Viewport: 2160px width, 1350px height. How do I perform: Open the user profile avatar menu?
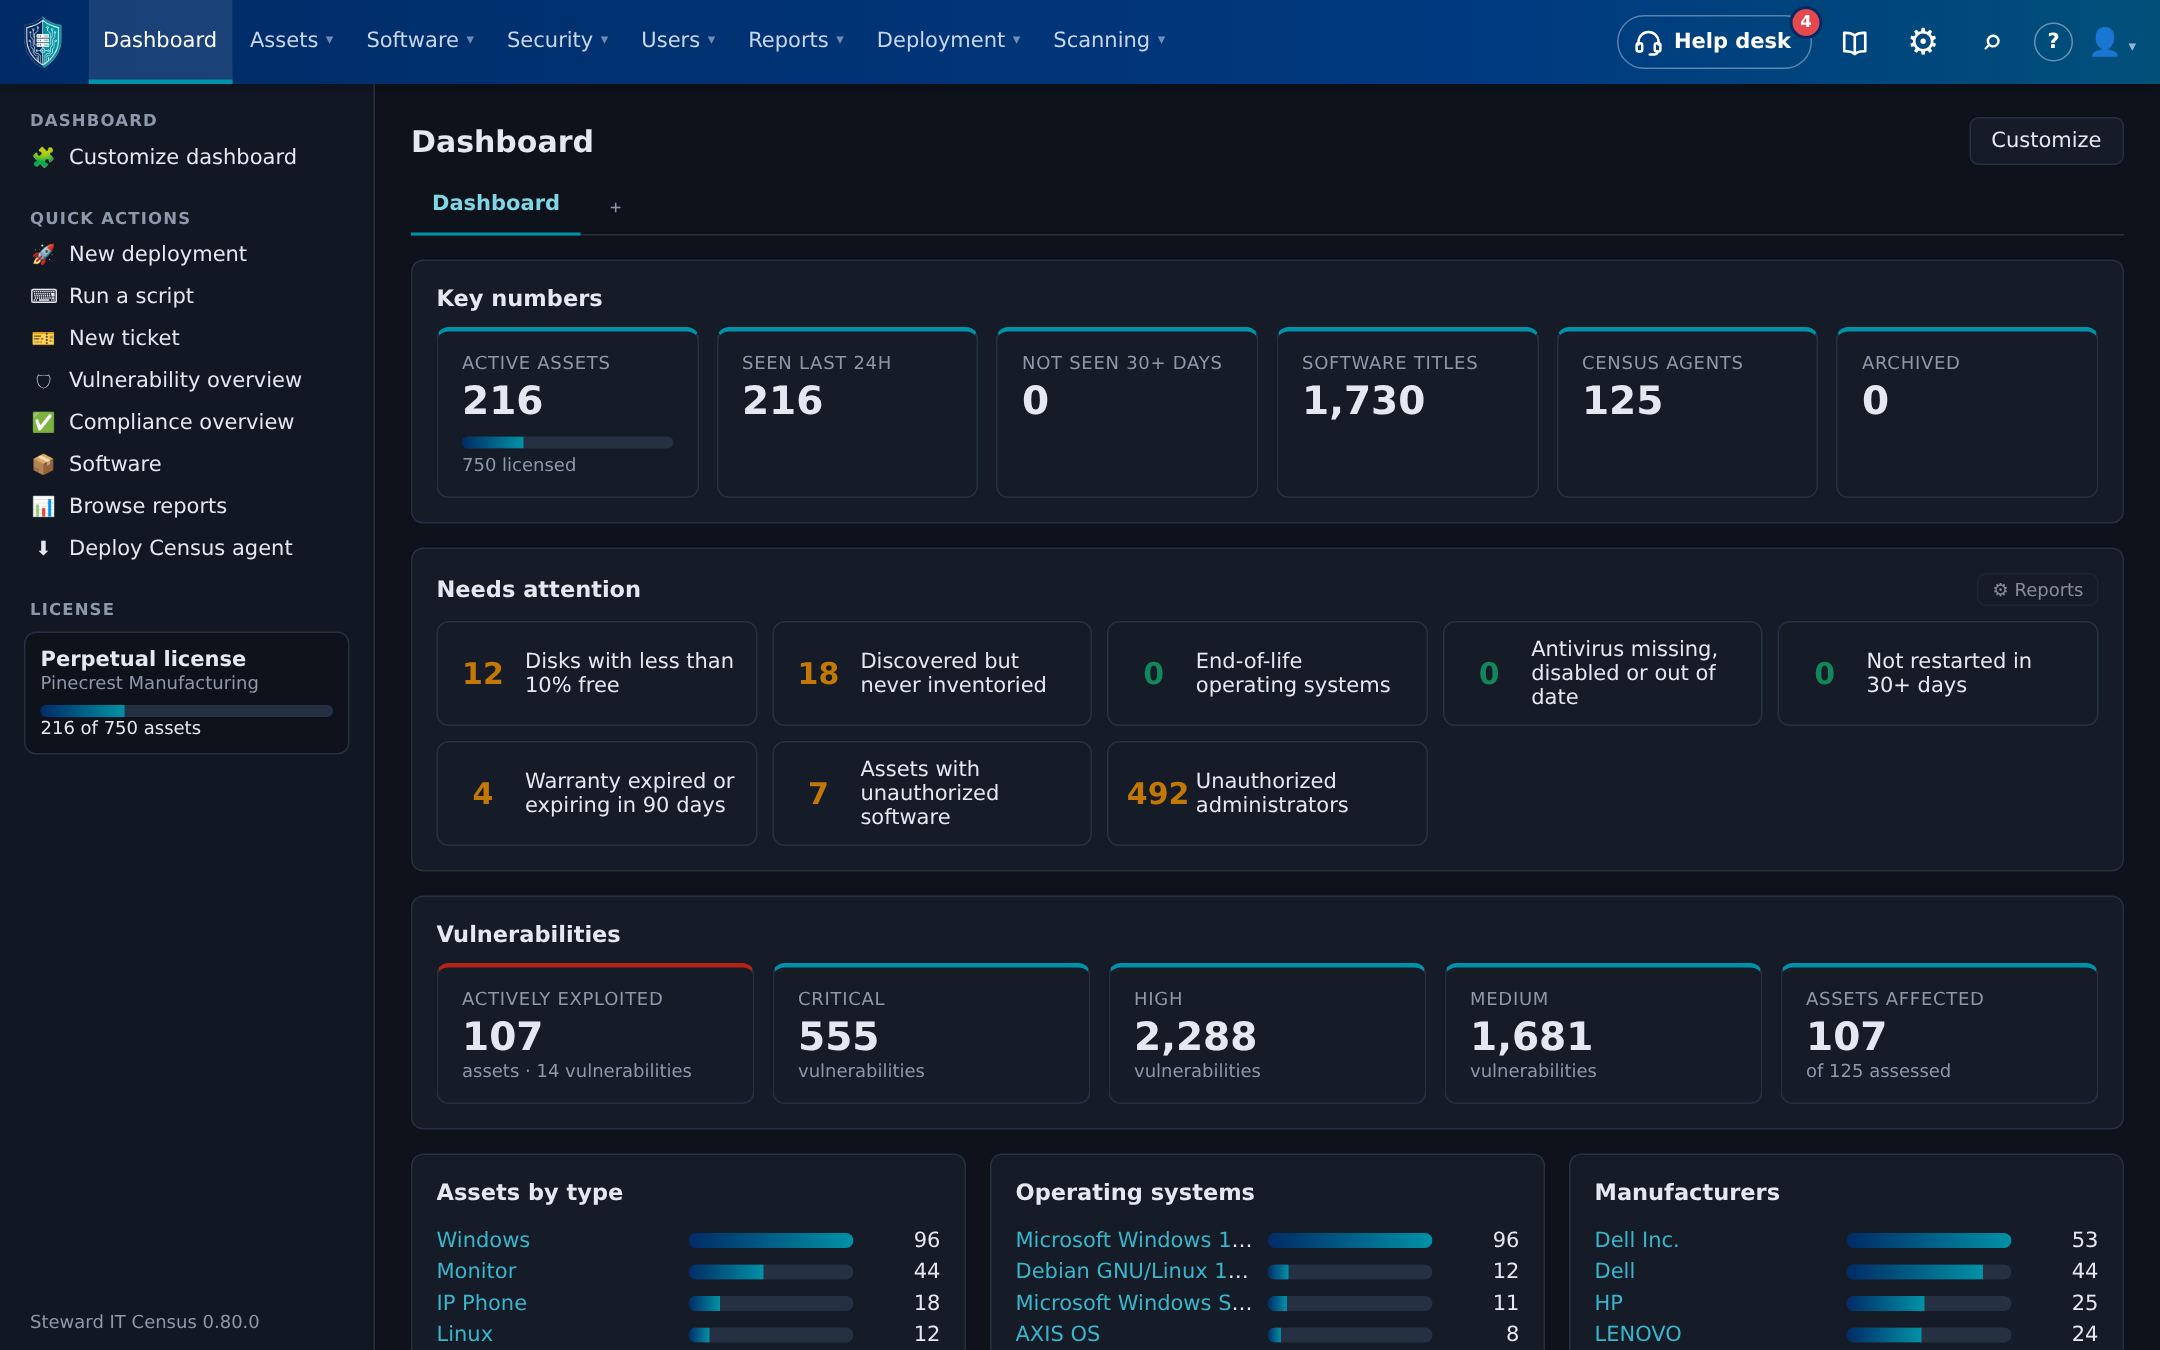tap(2112, 42)
